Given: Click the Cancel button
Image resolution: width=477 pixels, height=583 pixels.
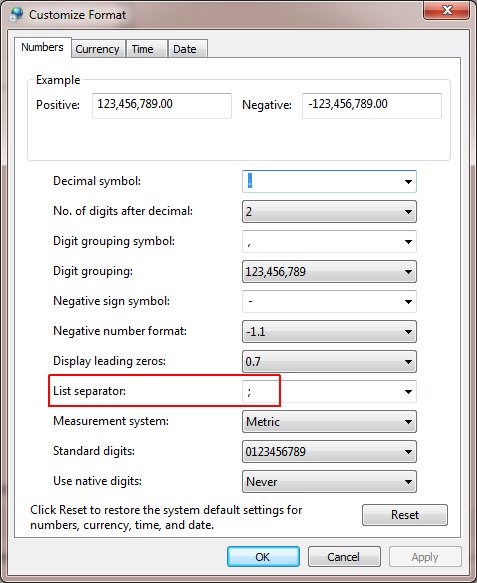Looking at the screenshot, I should 344,557.
